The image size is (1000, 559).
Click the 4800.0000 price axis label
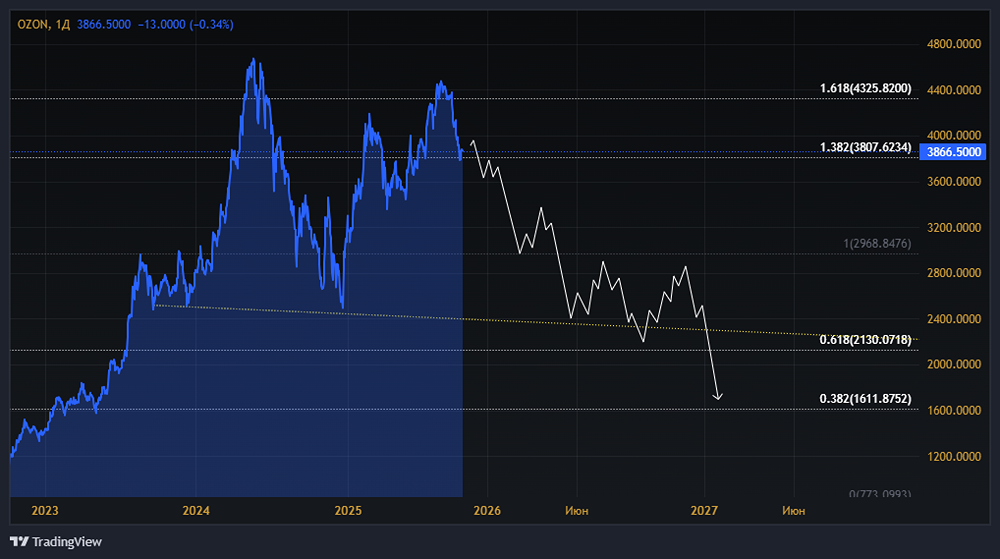(x=953, y=44)
